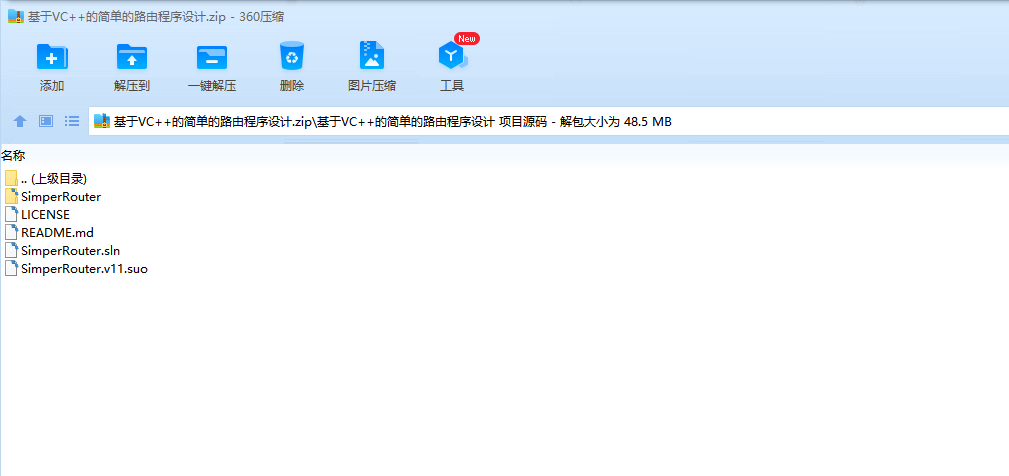Click the parent directory folder icon
1009x476 pixels.
pyautogui.click(x=11, y=178)
